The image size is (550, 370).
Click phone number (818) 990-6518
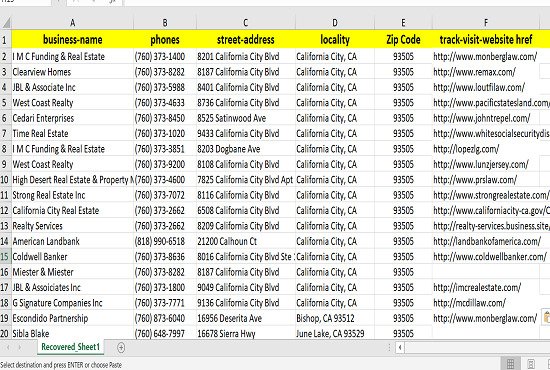[165, 241]
